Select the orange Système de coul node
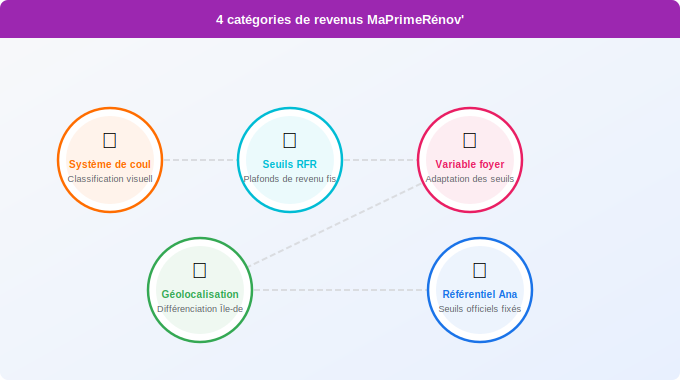This screenshot has width=680, height=380. (110, 160)
